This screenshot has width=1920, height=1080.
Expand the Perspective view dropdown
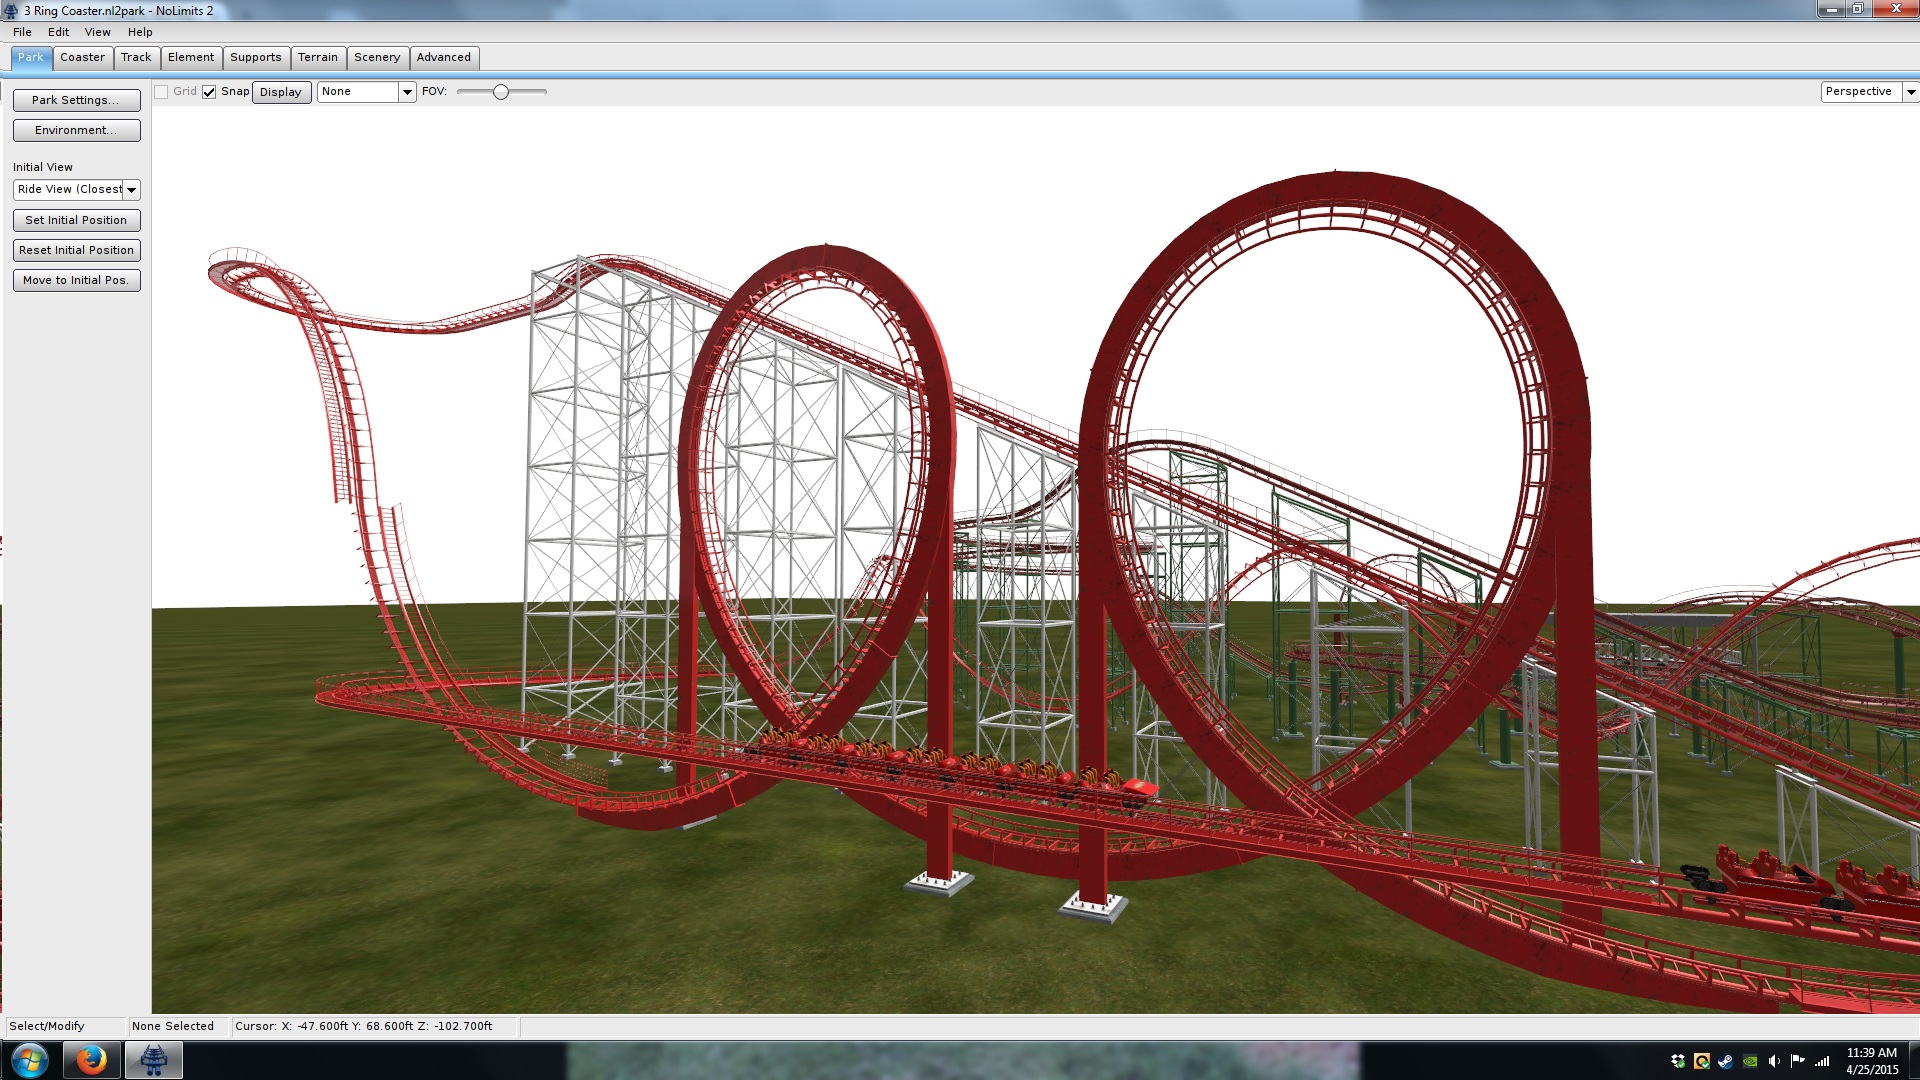pyautogui.click(x=1910, y=92)
